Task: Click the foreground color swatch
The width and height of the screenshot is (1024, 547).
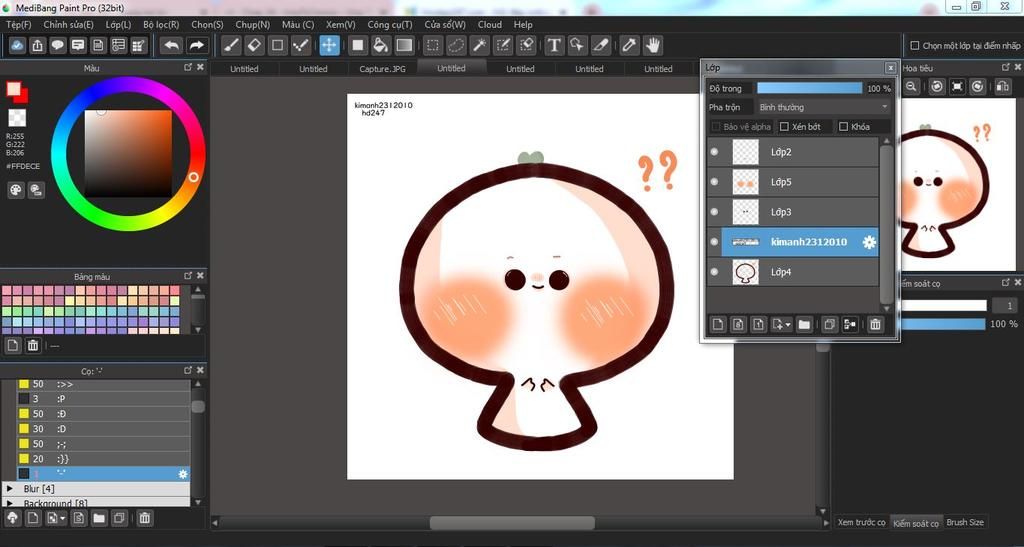Action: (x=14, y=89)
